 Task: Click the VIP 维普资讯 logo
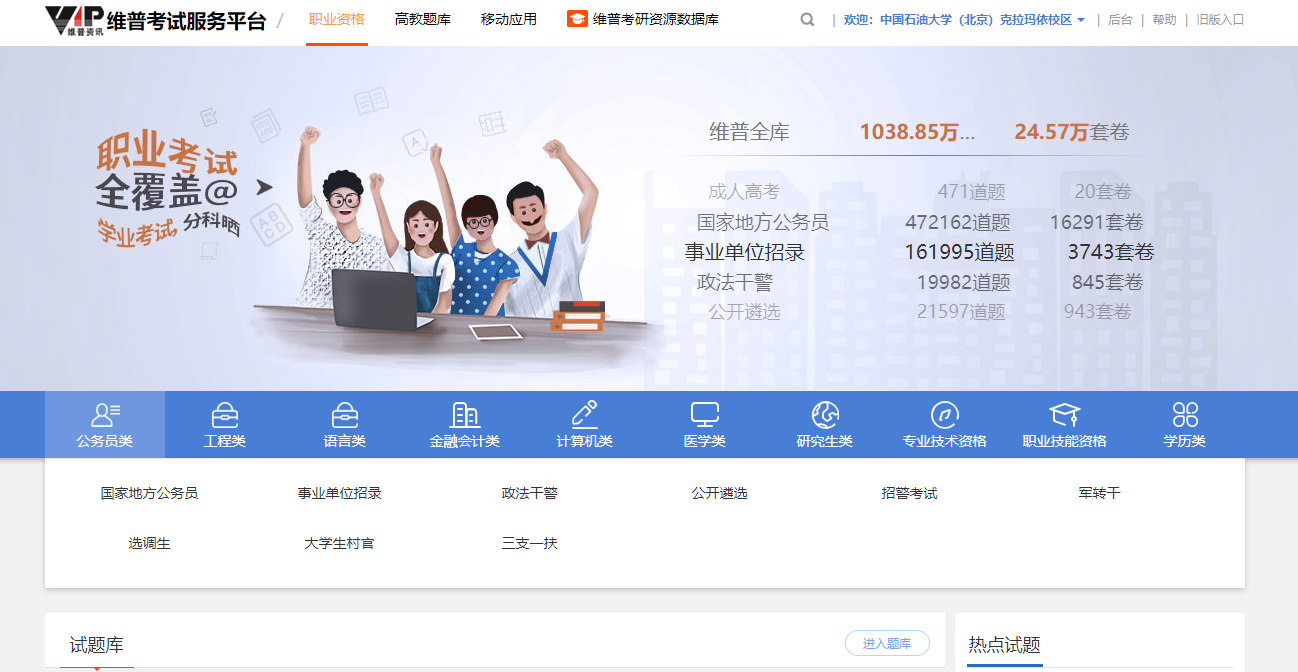pyautogui.click(x=75, y=21)
